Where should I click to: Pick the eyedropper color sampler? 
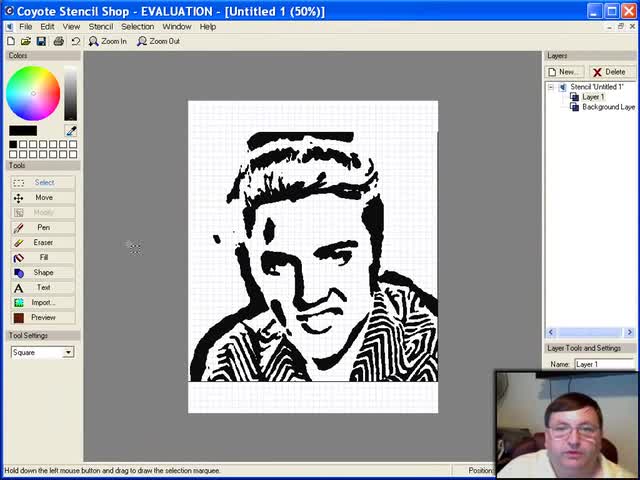(71, 131)
